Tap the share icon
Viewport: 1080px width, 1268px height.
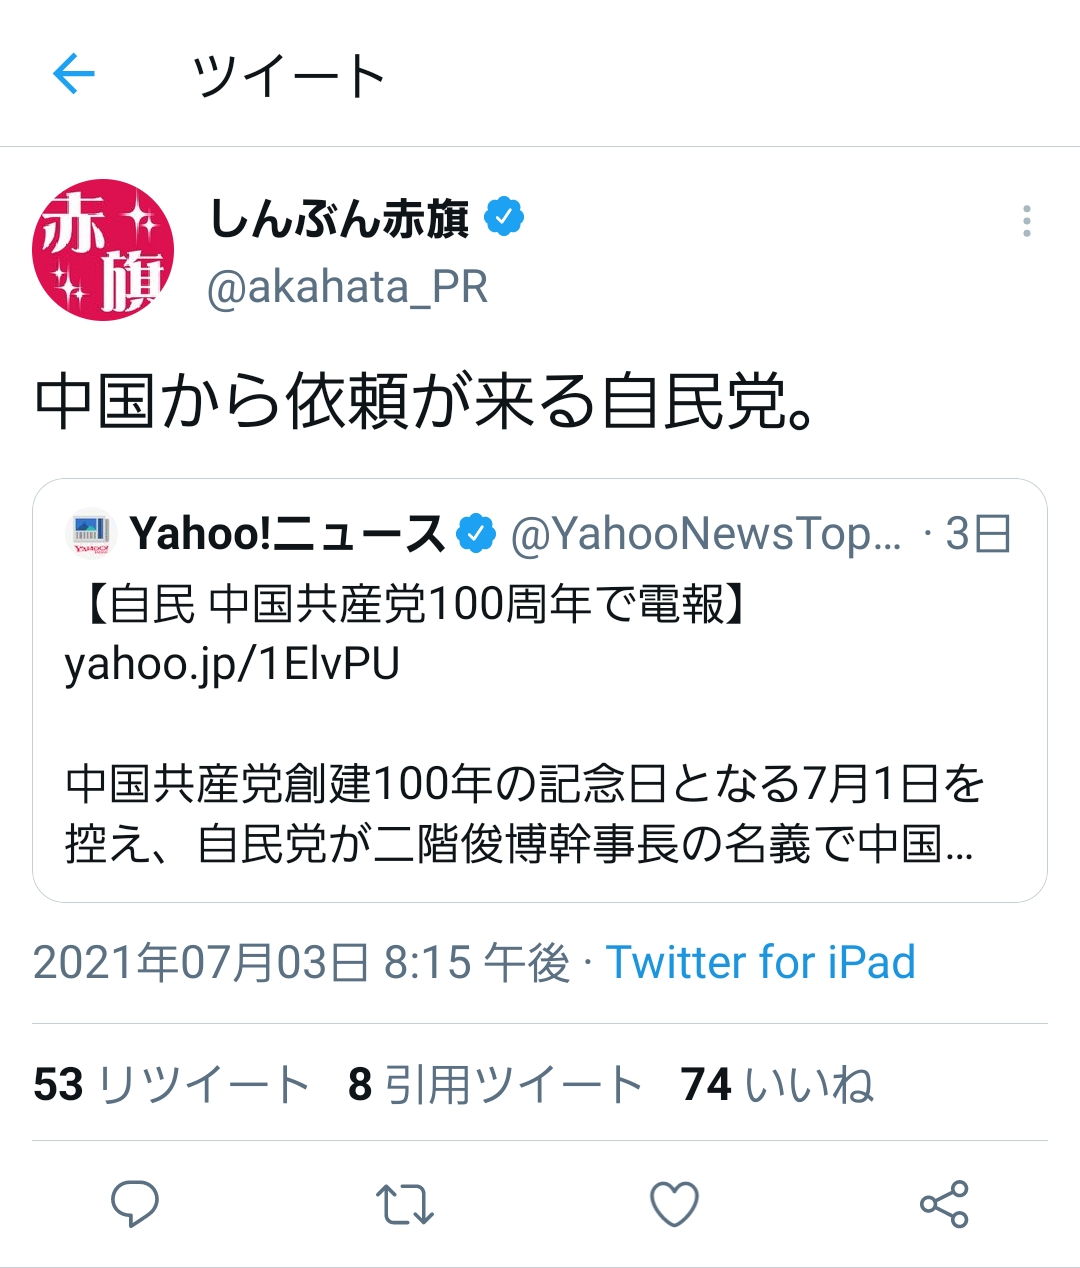(944, 1204)
